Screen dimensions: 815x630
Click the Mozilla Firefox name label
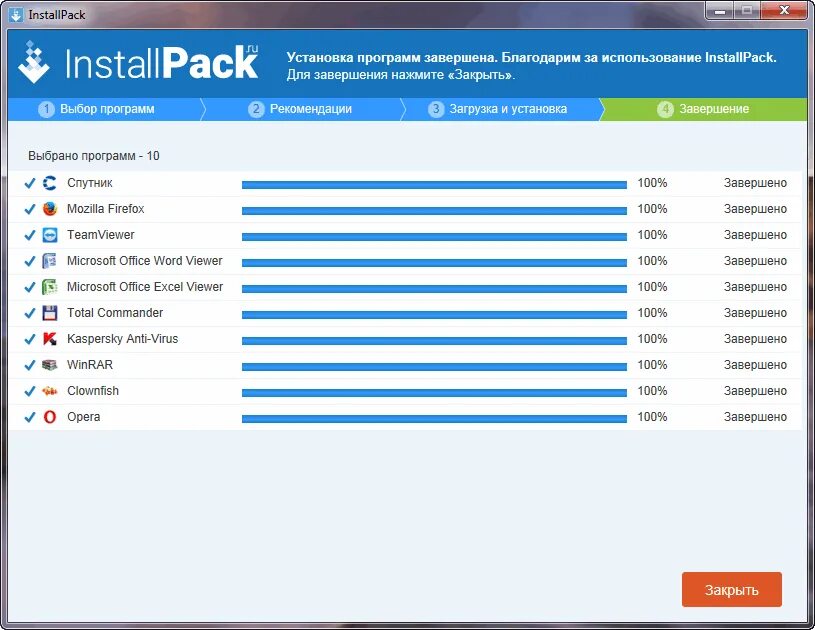click(106, 209)
